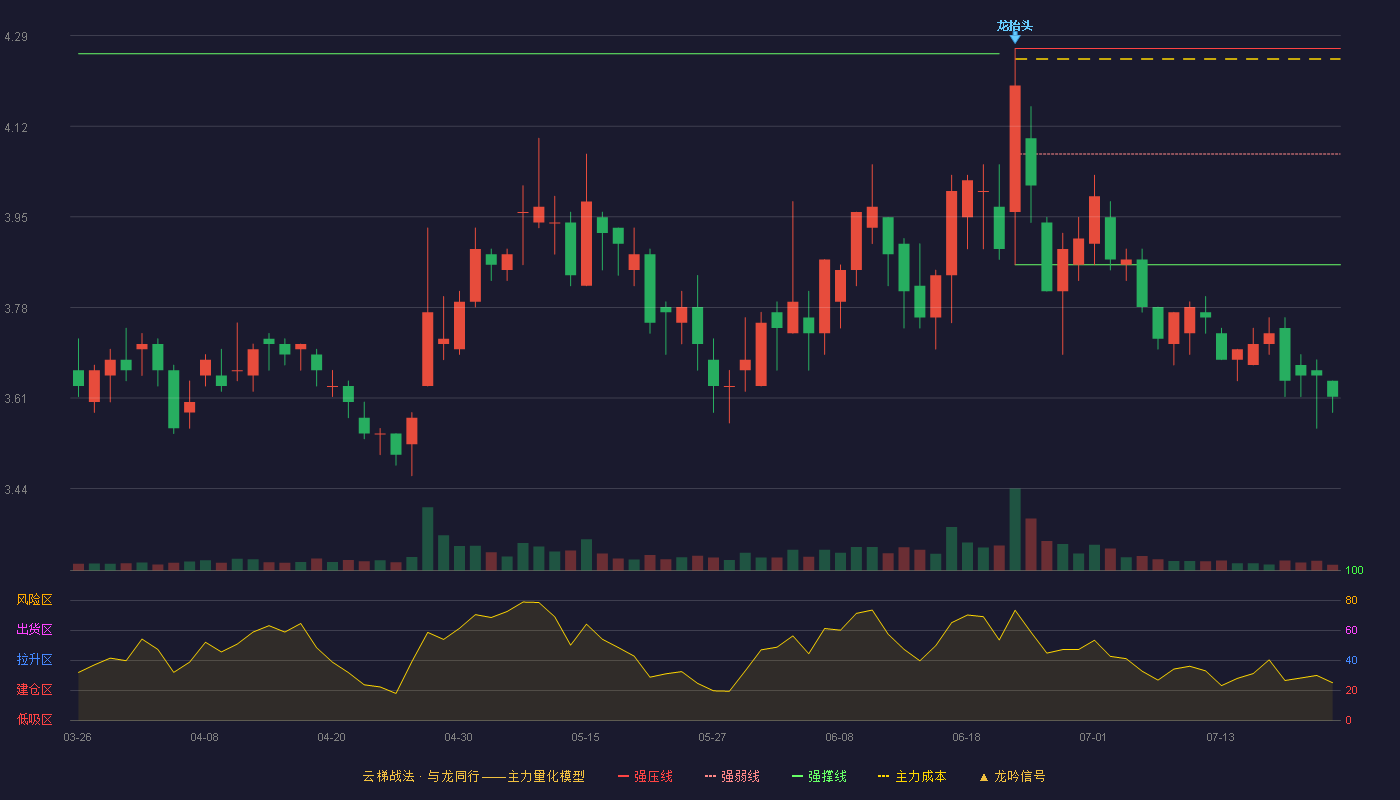Click the magenta 60 indicator axis value
The width and height of the screenshot is (1400, 800).
click(1351, 630)
